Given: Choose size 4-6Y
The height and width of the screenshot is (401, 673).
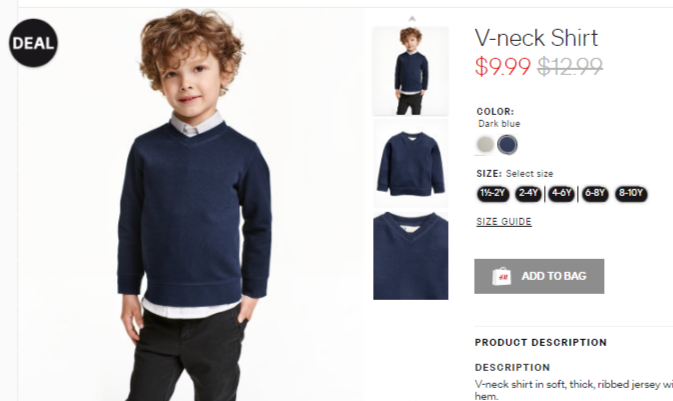Looking at the screenshot, I should (x=561, y=194).
